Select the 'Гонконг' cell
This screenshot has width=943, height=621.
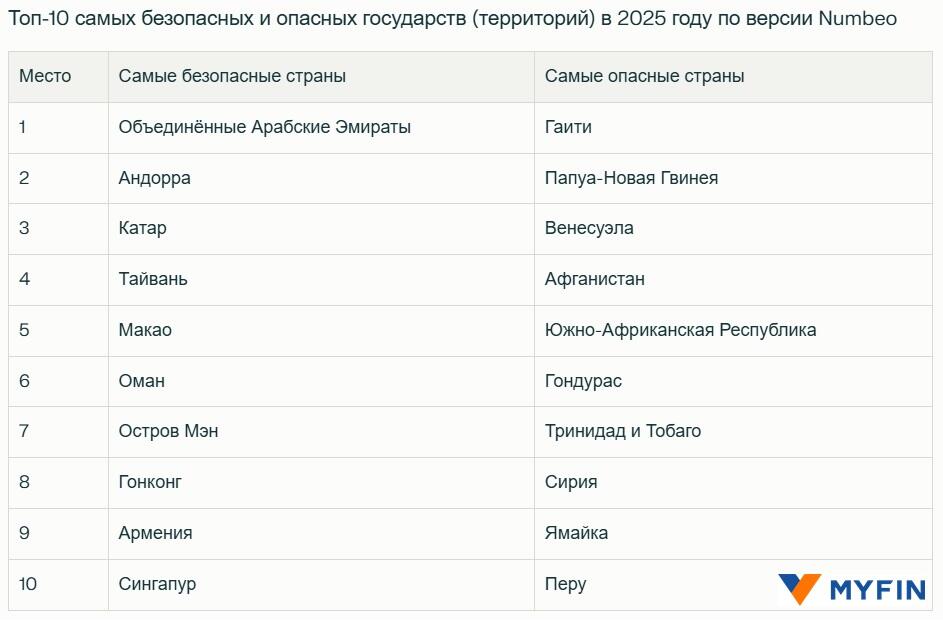150,482
